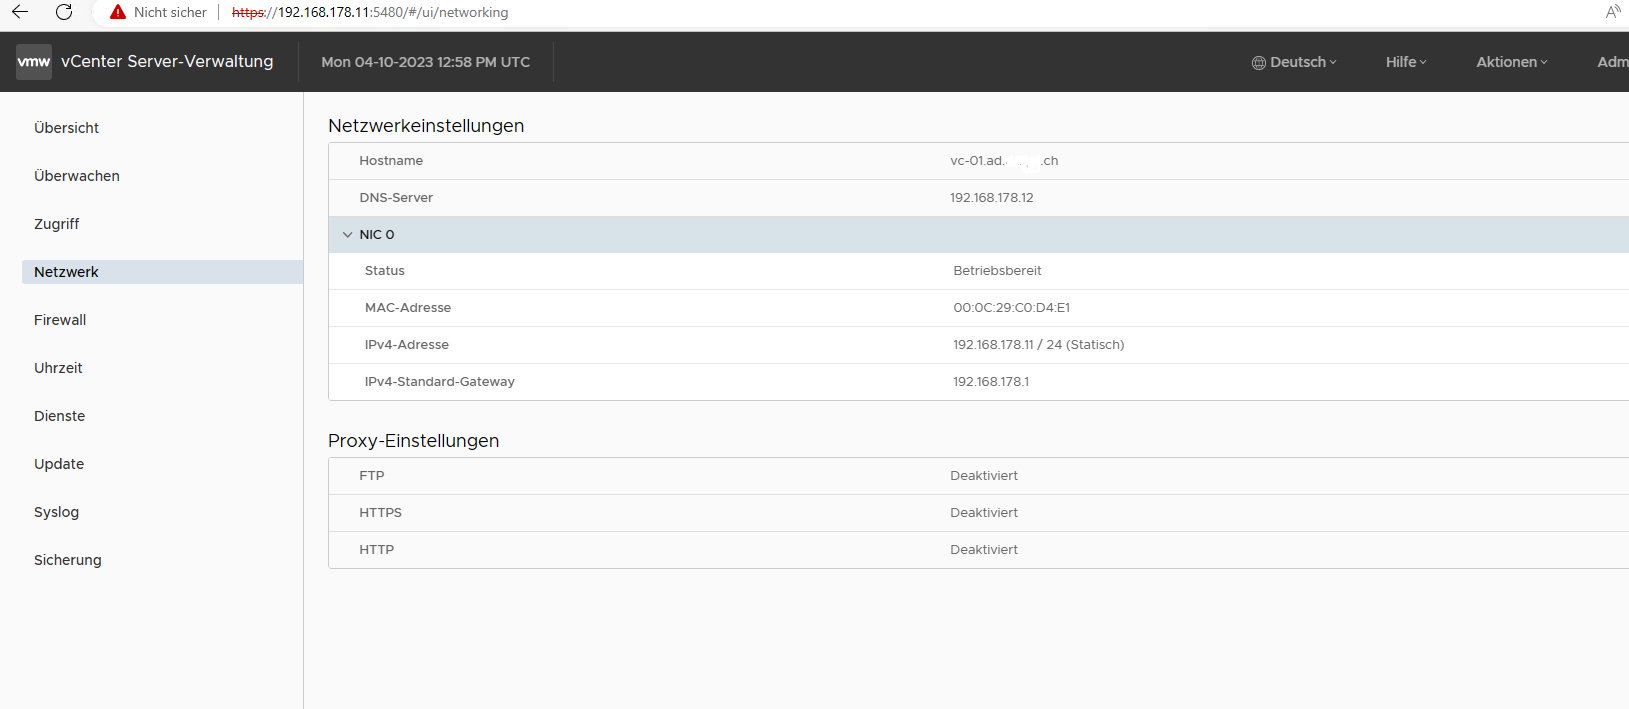Select Zugriff in the sidebar
1629x709 pixels.
coord(57,224)
